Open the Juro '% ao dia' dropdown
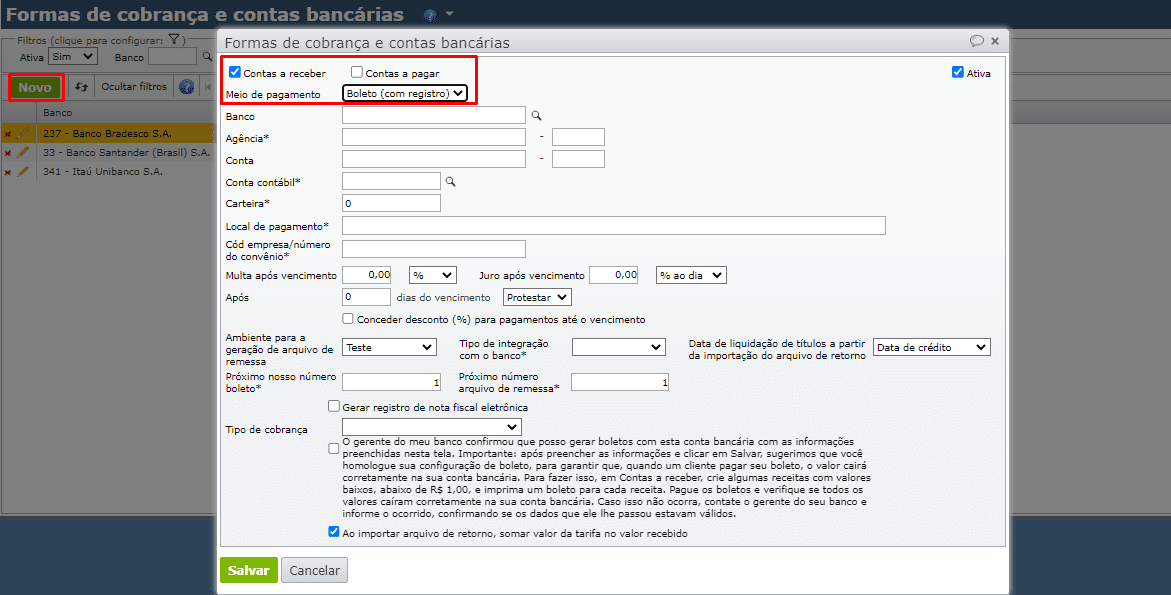 pyautogui.click(x=691, y=275)
